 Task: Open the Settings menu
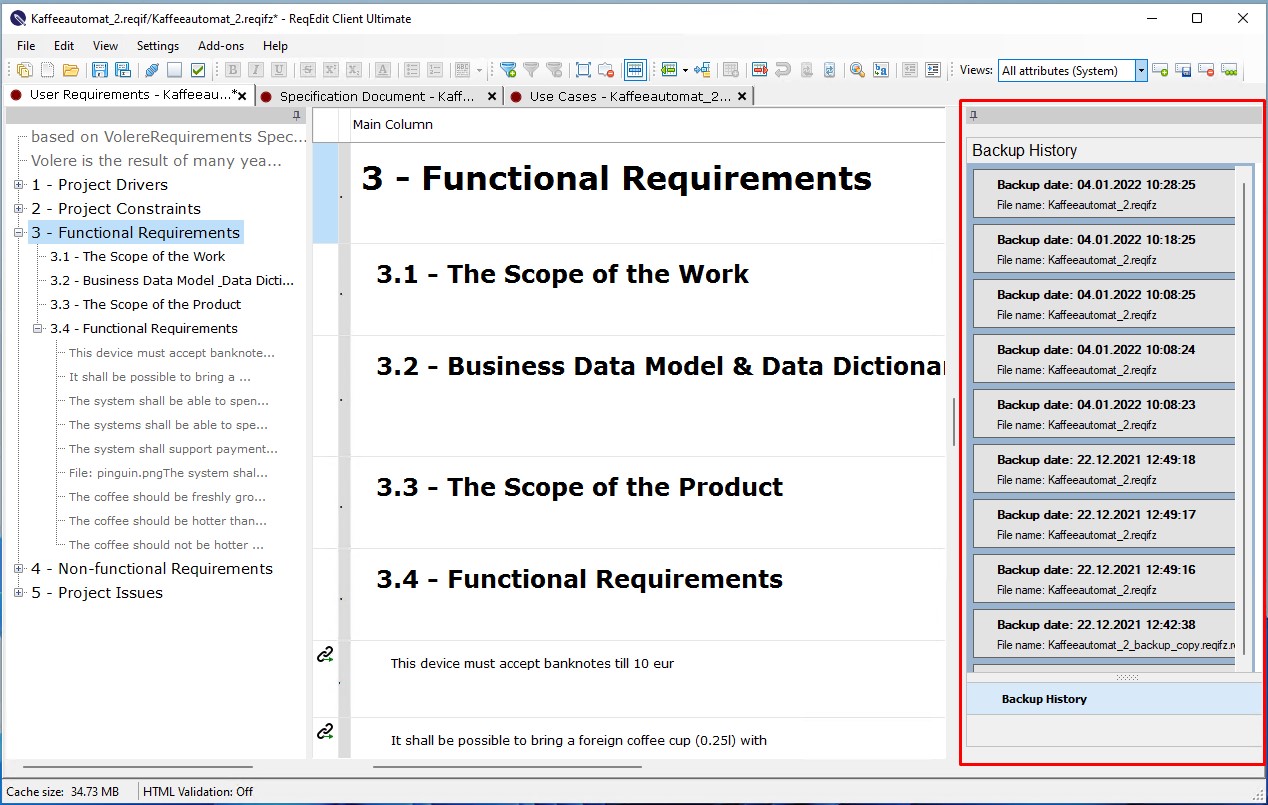pyautogui.click(x=158, y=46)
